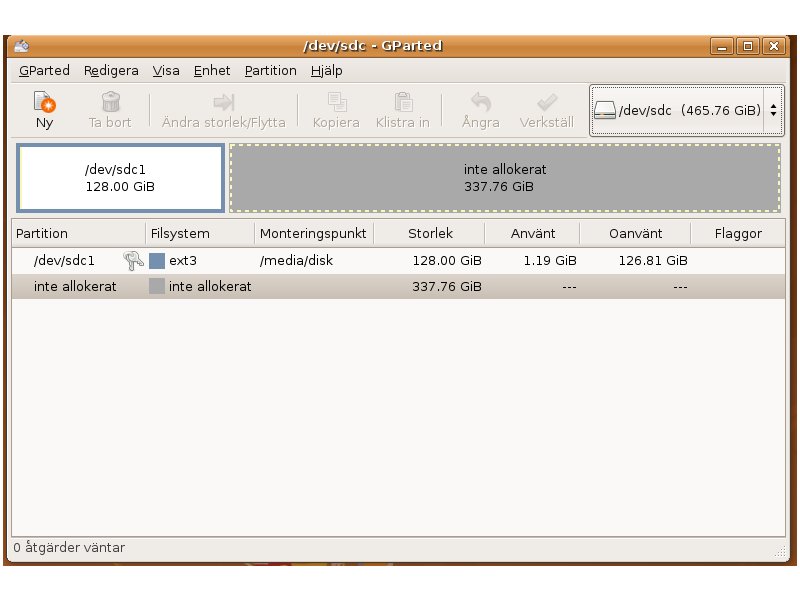The width and height of the screenshot is (800, 600).
Task: Click the Monteringspunkt column header
Action: tap(314, 234)
